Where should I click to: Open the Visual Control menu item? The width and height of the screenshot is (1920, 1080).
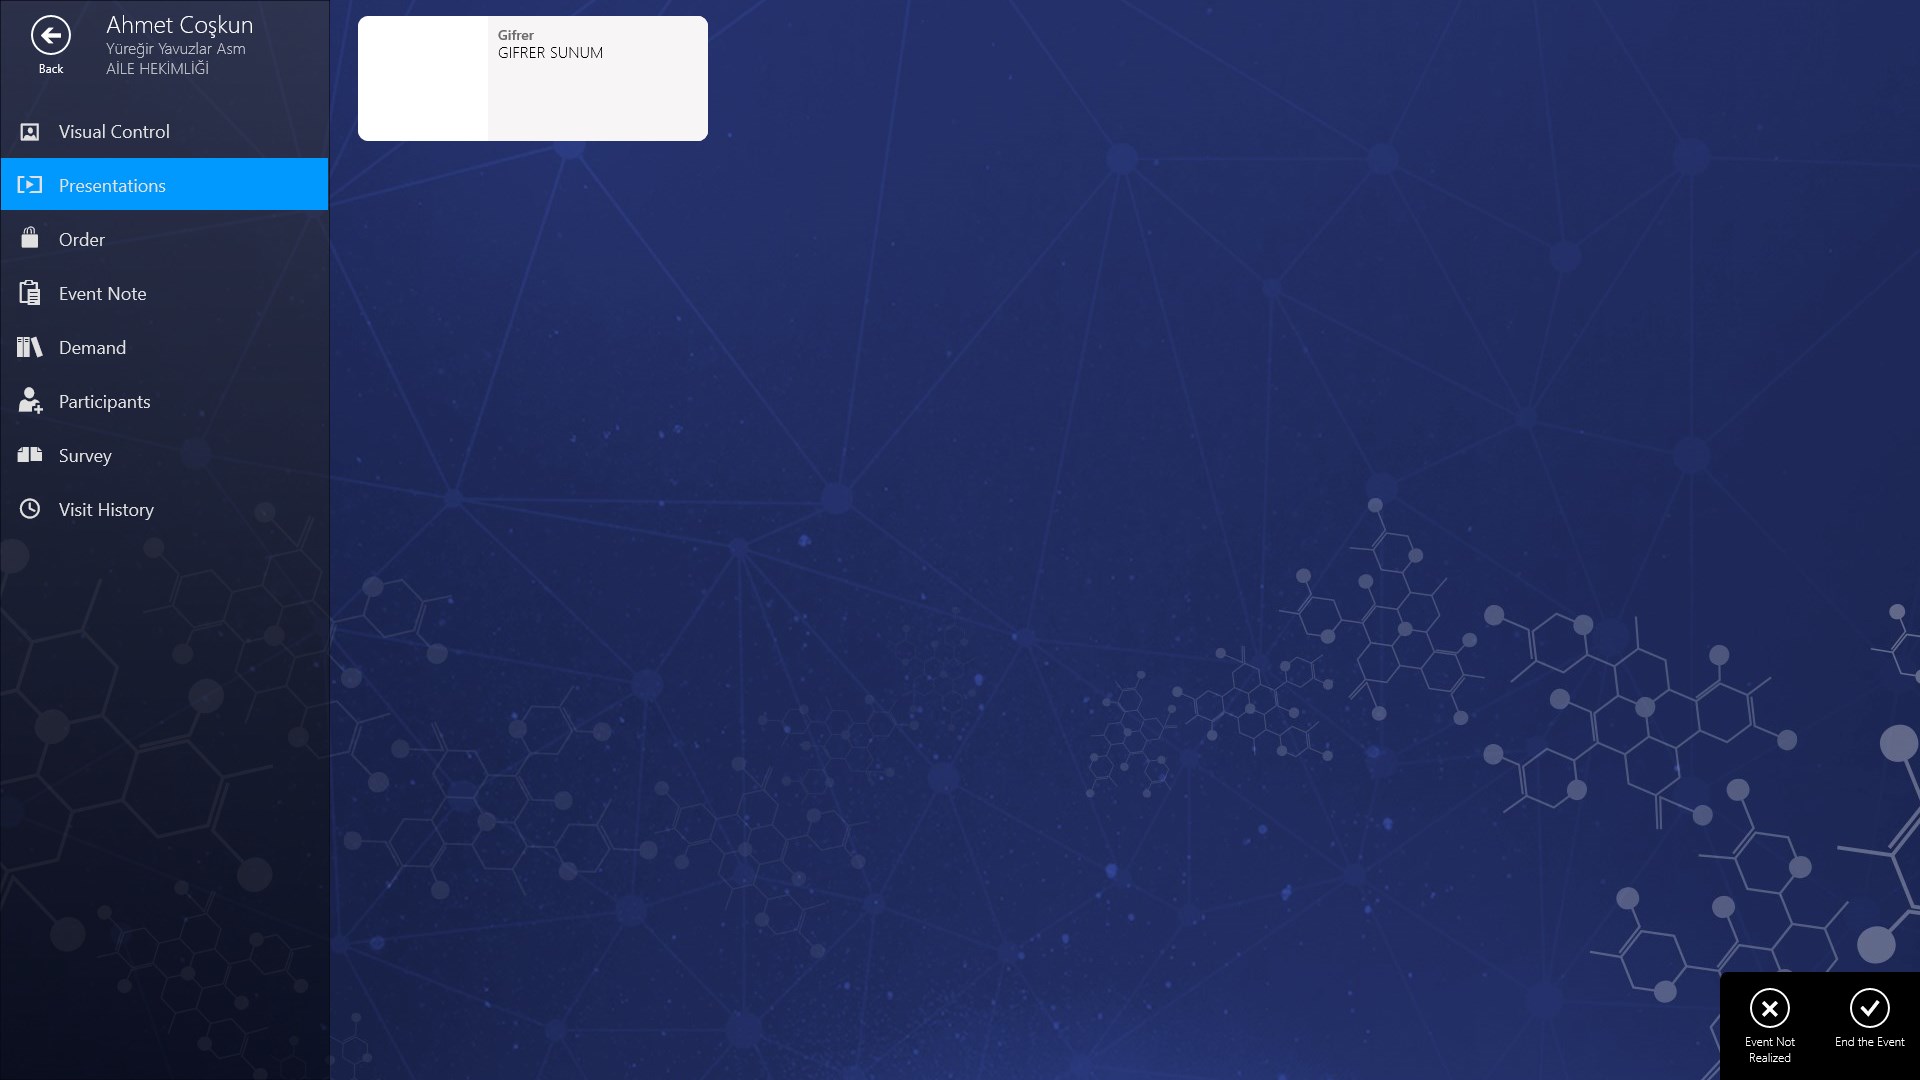114,132
